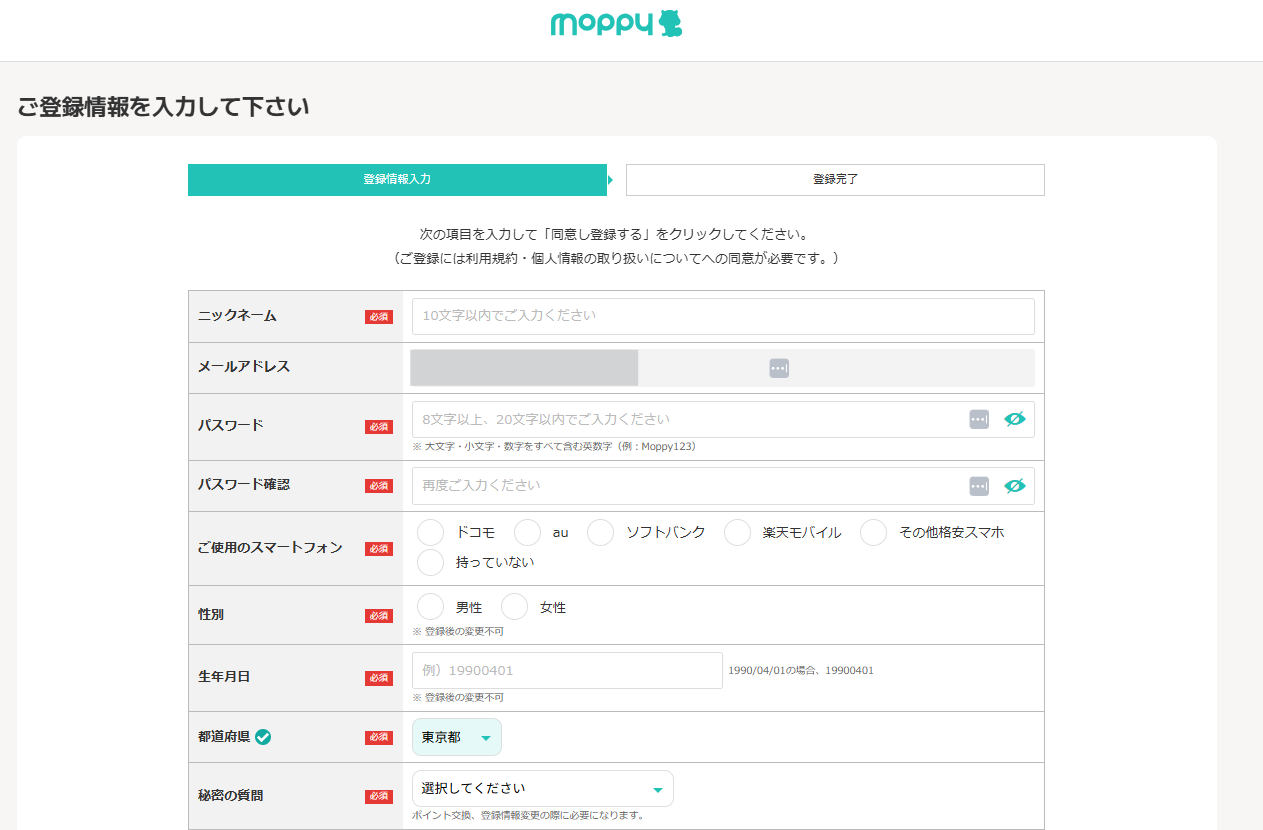Show password in パスワード確認 field via eye icon
This screenshot has height=830, width=1263.
tap(1015, 486)
